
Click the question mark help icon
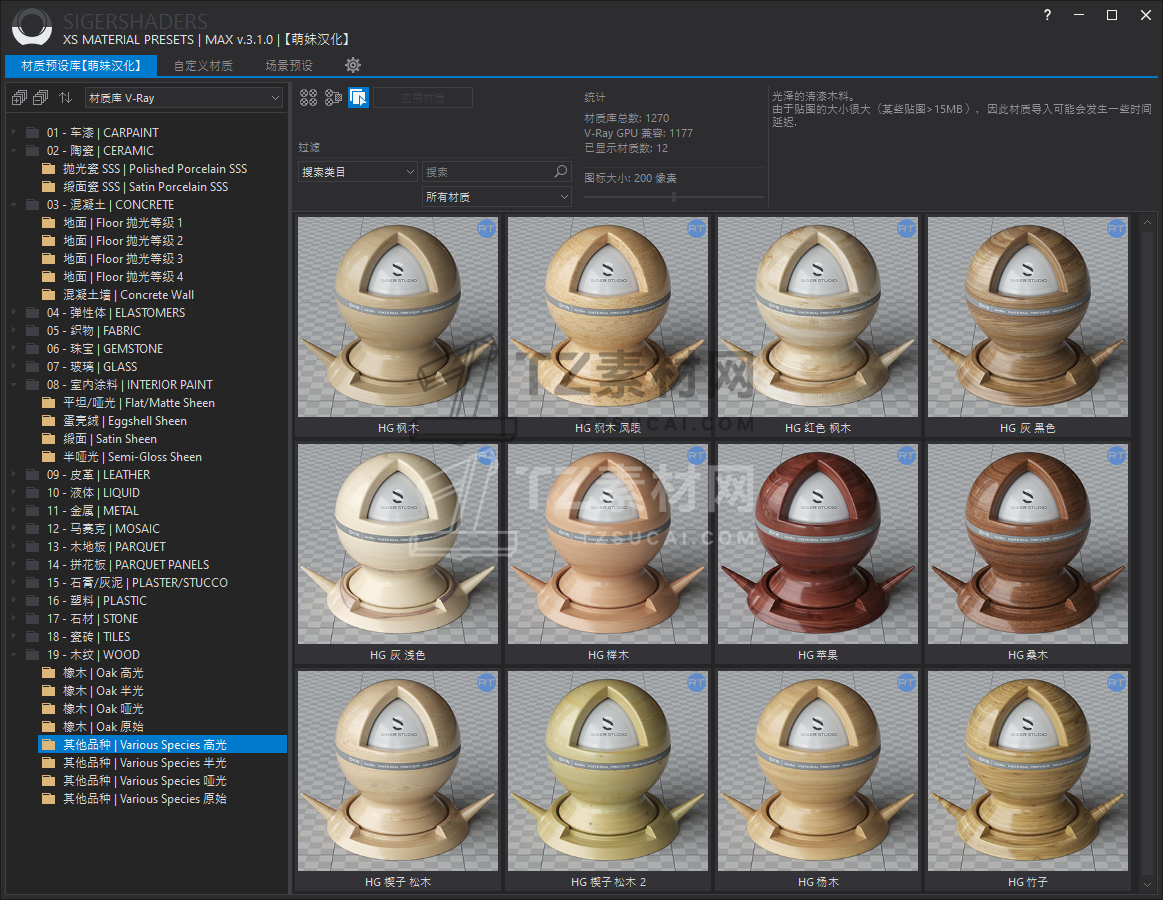(x=1047, y=15)
